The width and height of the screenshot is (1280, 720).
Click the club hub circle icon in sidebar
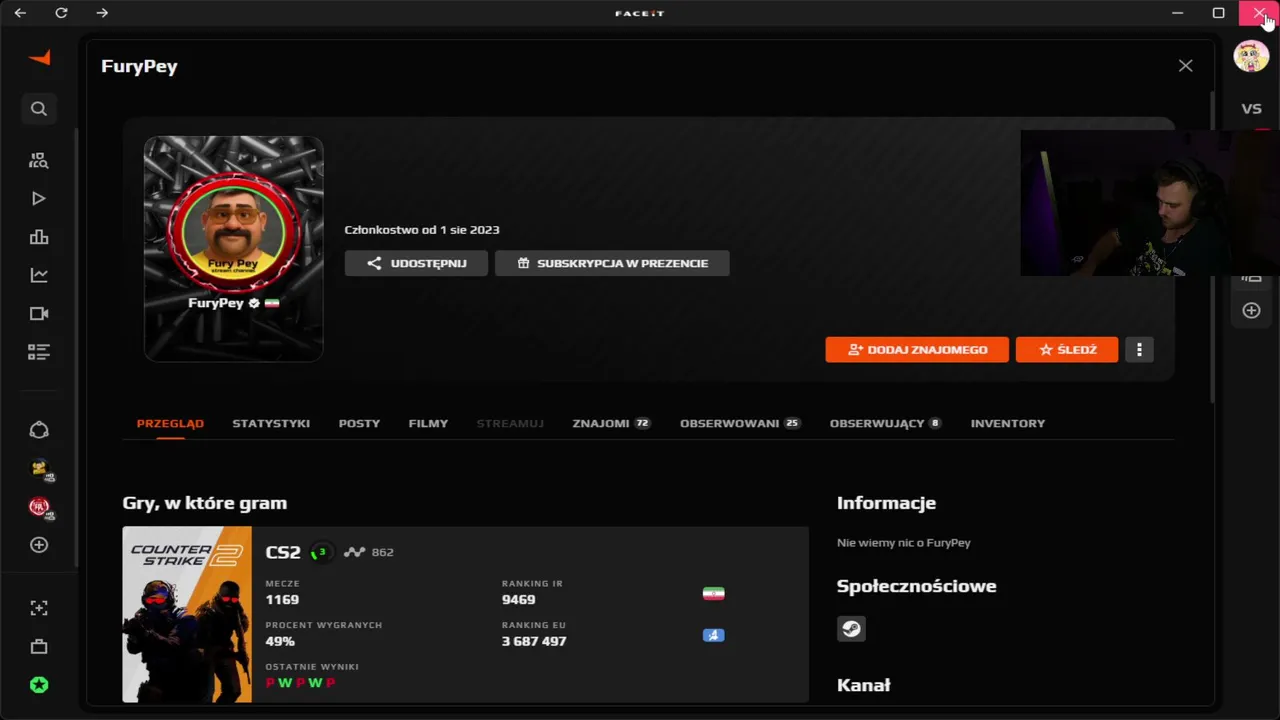point(39,430)
